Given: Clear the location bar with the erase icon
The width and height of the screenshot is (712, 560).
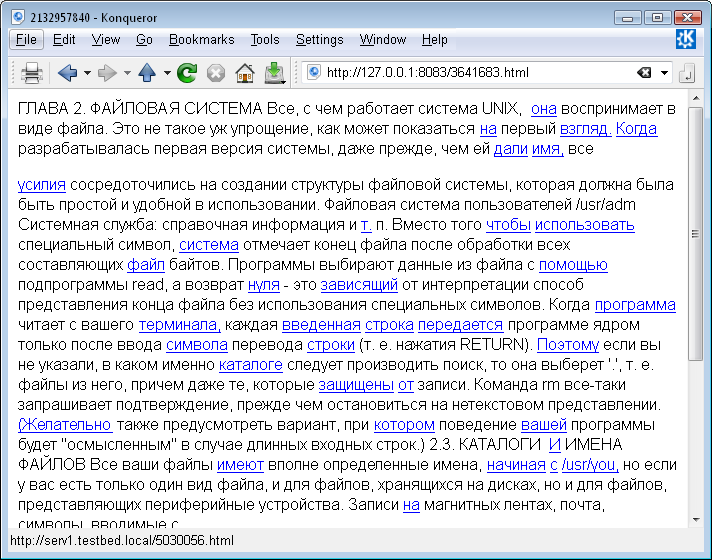Looking at the screenshot, I should pyautogui.click(x=644, y=73).
